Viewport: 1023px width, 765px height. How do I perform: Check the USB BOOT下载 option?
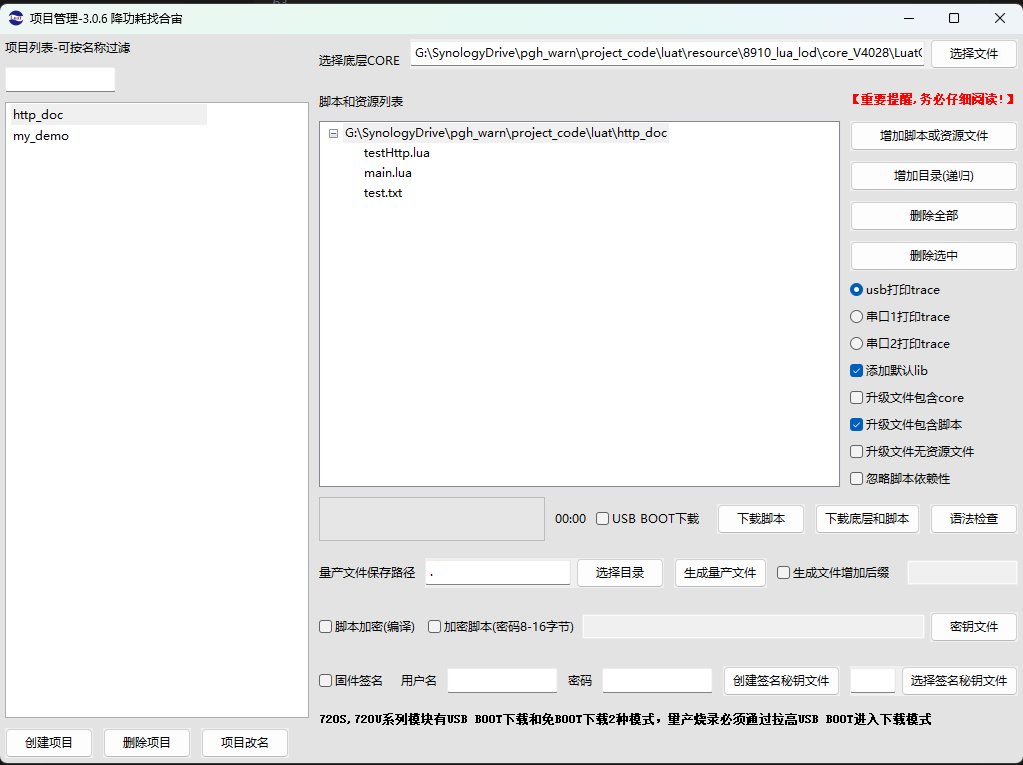pyautogui.click(x=603, y=519)
